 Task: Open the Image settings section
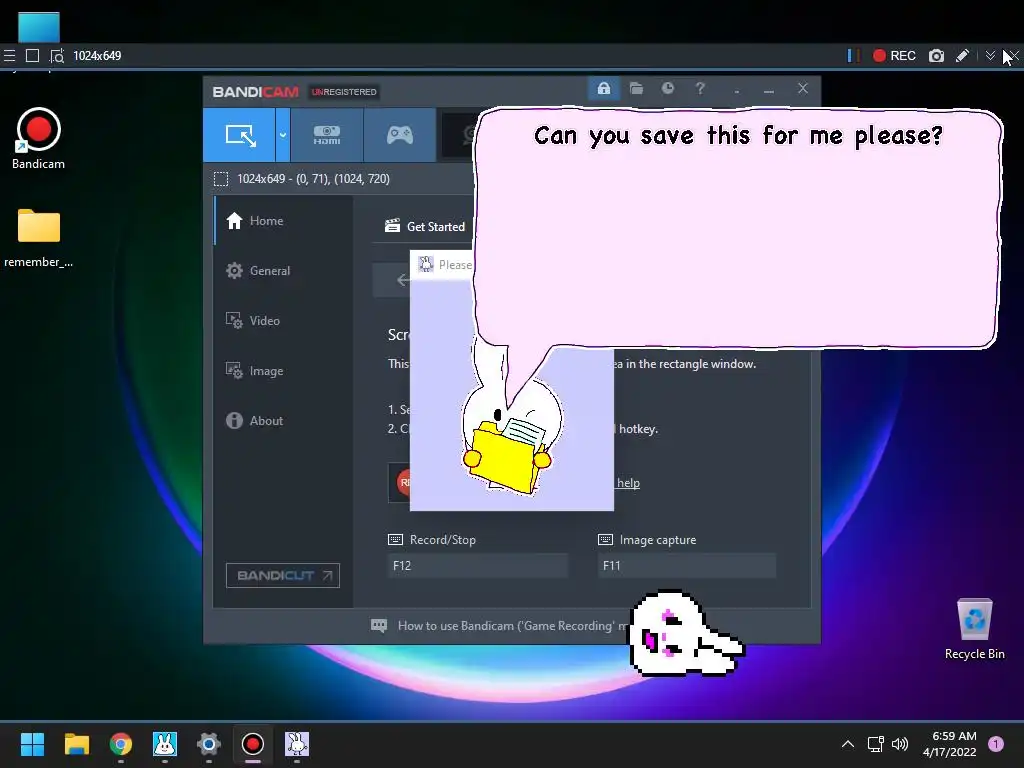(x=283, y=371)
